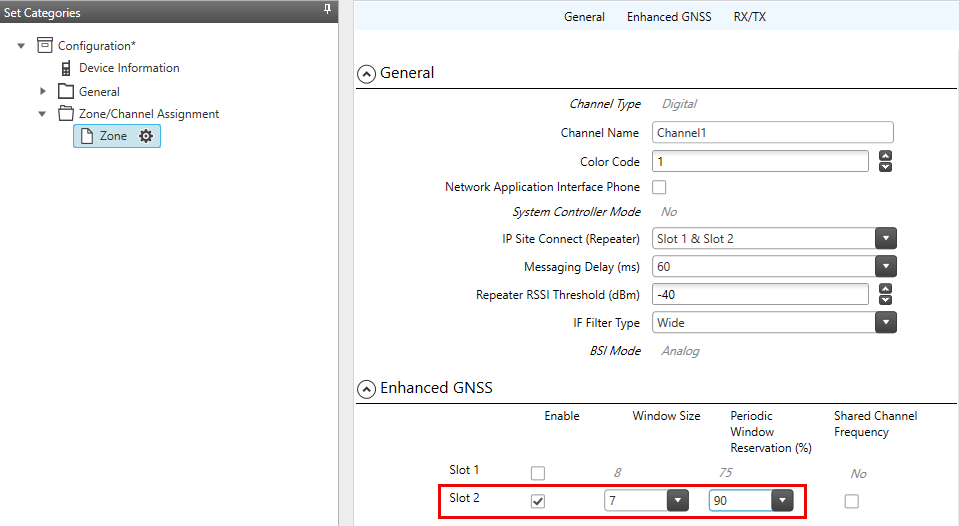Click the Zone document icon
Viewport: 959px width, 526px height.
point(87,136)
